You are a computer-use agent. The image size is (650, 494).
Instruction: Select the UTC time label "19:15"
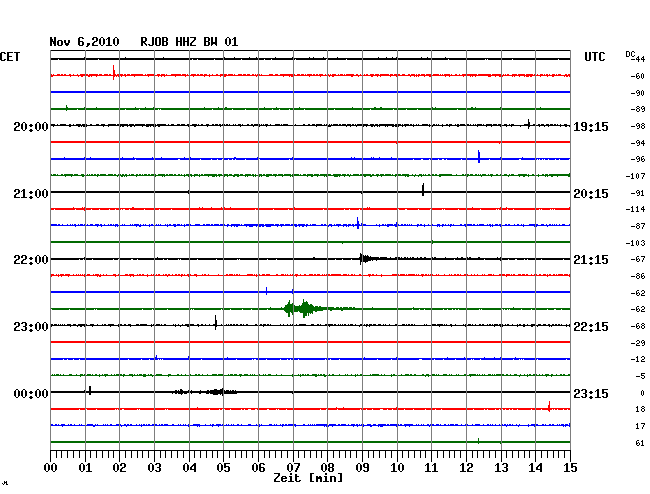click(591, 126)
